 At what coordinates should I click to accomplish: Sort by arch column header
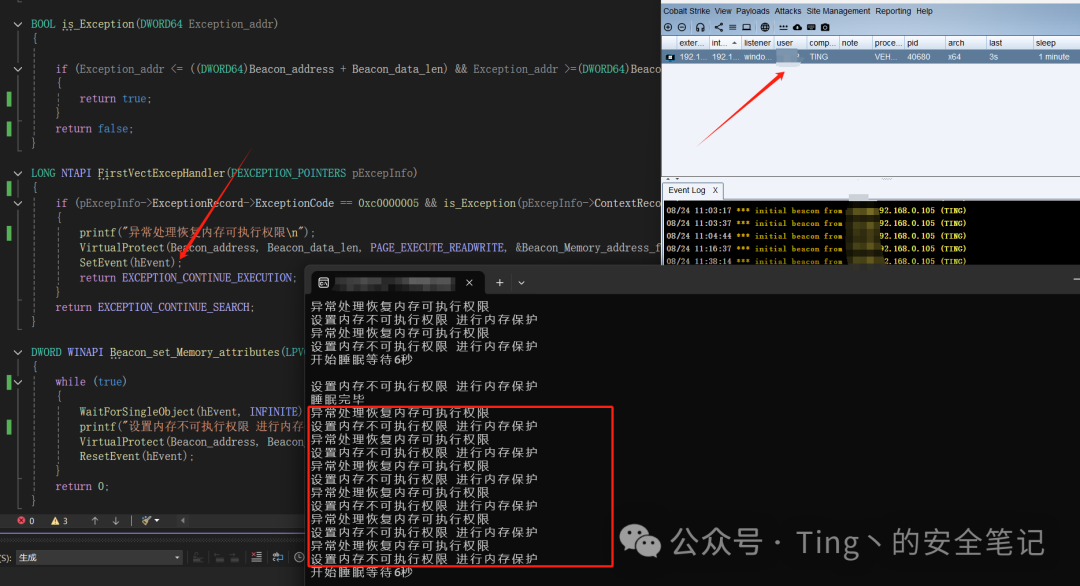(x=965, y=43)
